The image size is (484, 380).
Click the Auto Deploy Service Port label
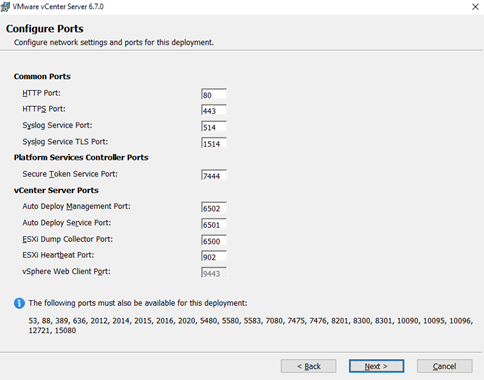coord(67,223)
